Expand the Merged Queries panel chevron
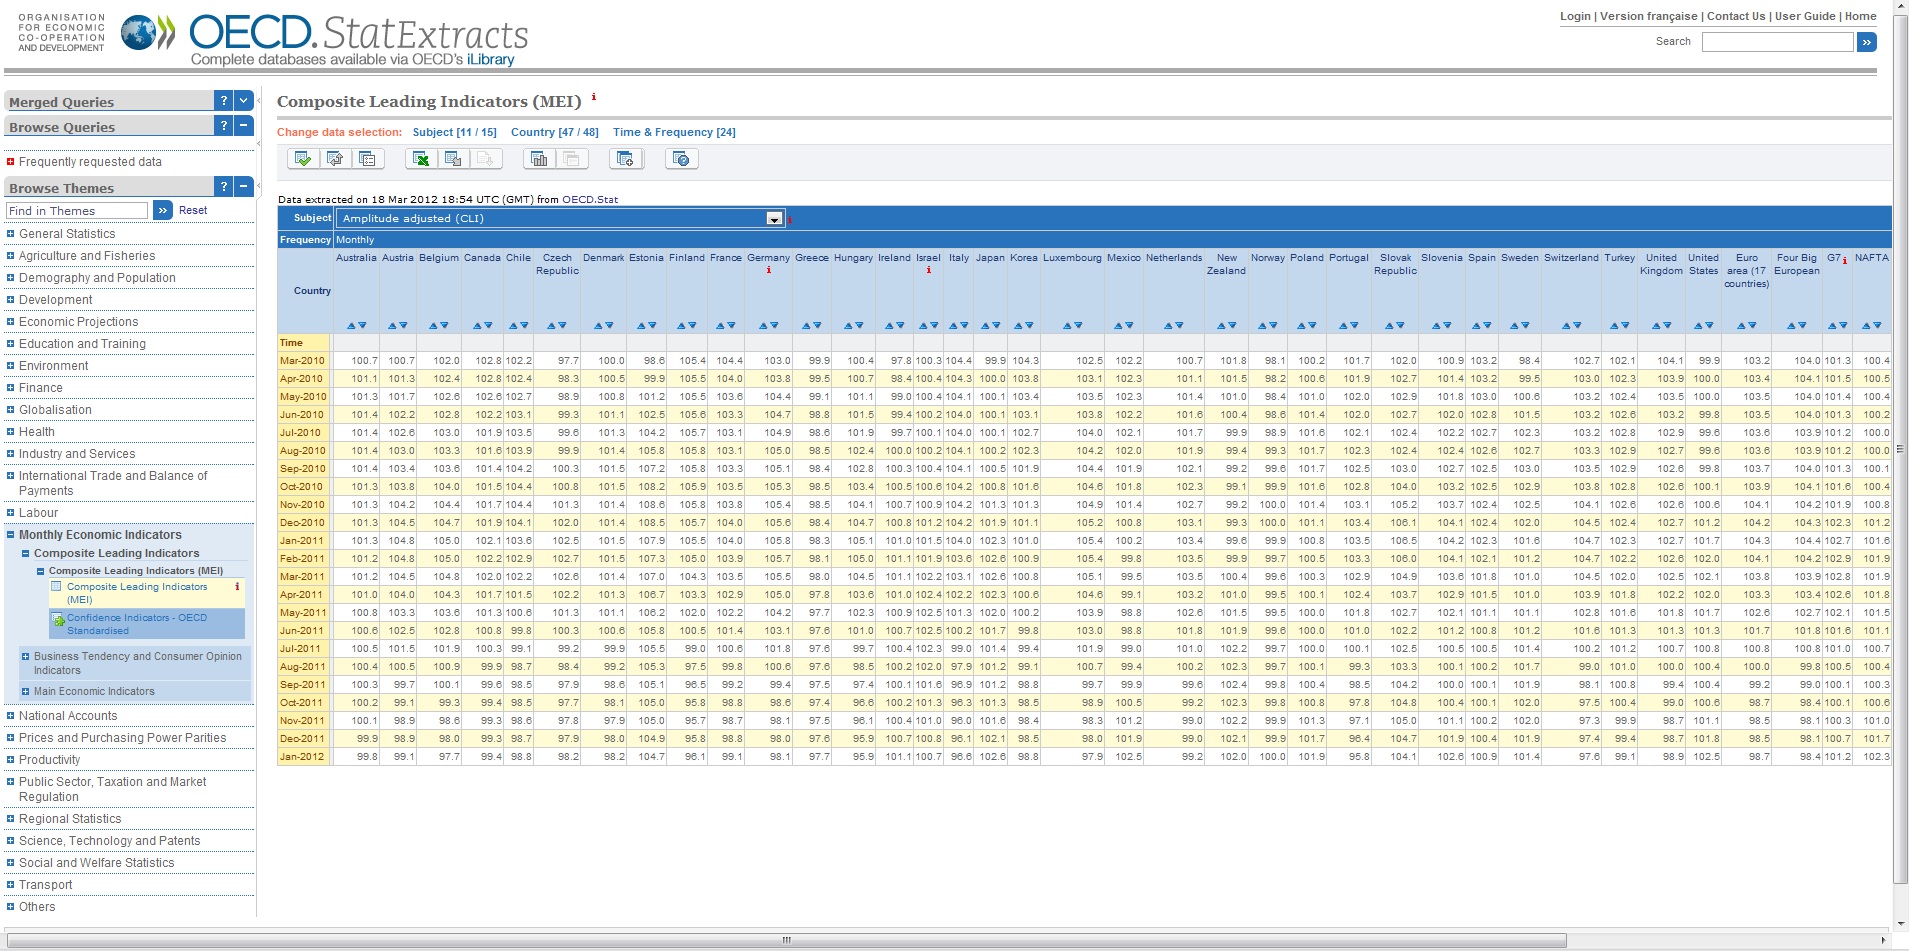 [x=243, y=99]
